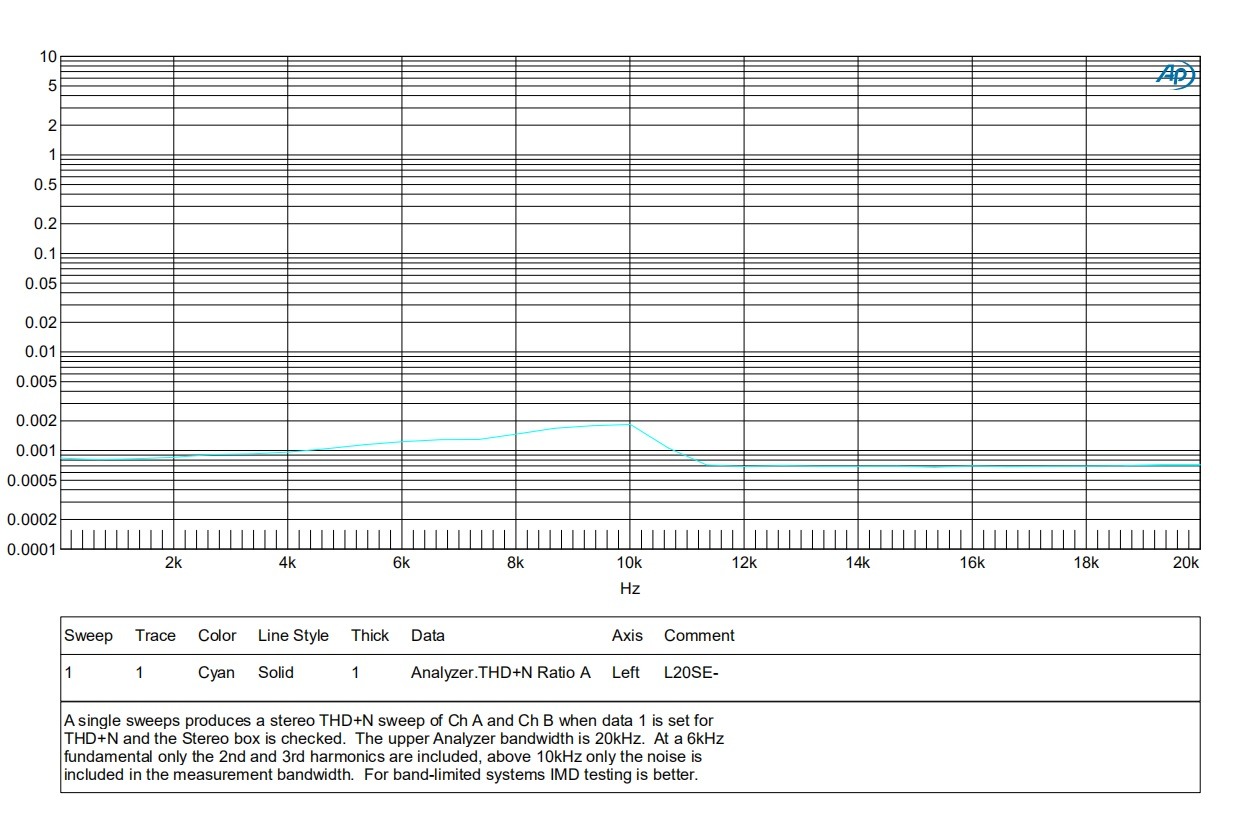This screenshot has height=827, width=1257.
Task: Click the 'Hz' x-axis title
Action: 630,589
